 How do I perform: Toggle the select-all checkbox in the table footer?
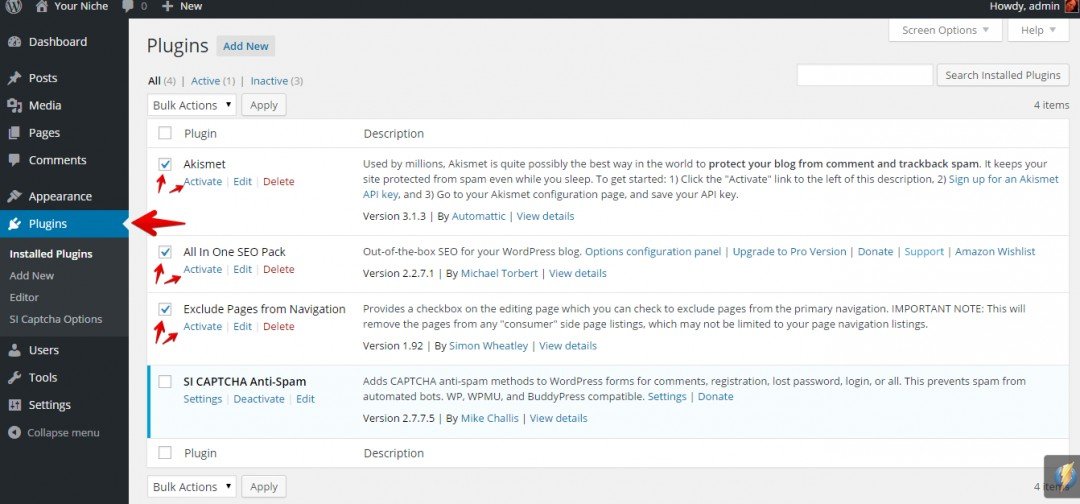(165, 453)
